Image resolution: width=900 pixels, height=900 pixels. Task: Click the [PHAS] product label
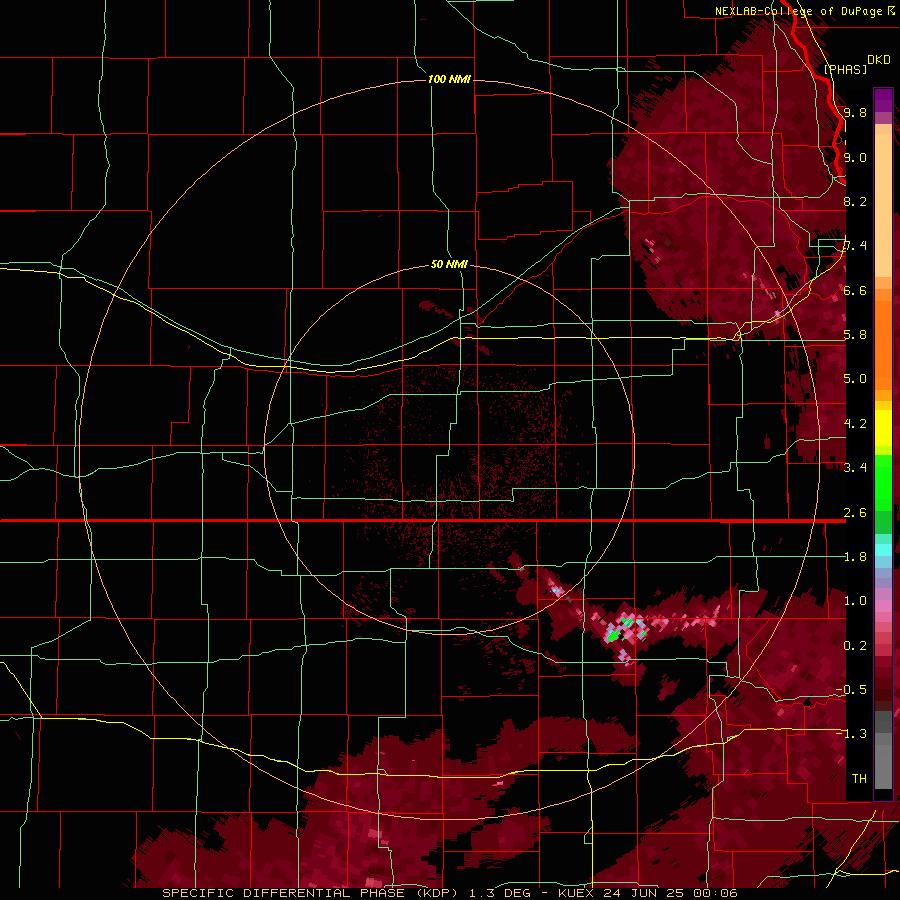click(x=845, y=69)
